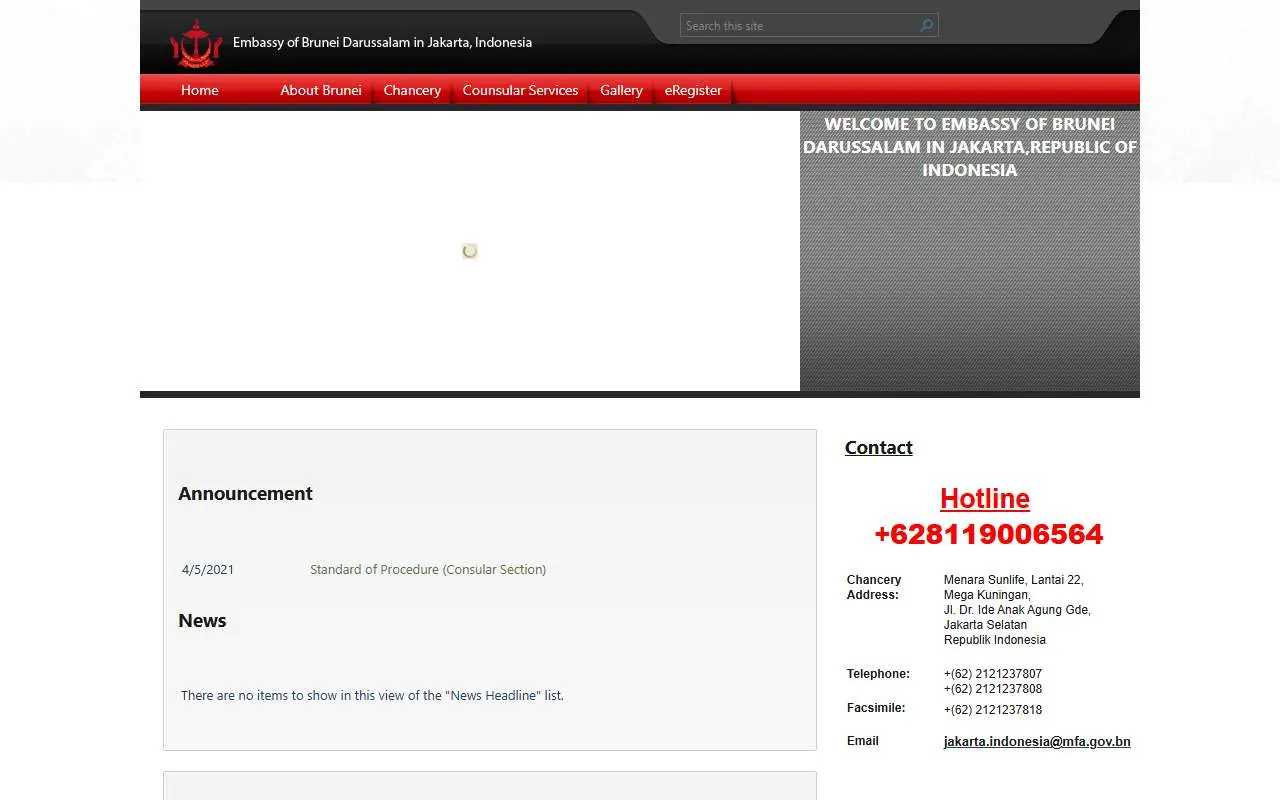Click telephone number +(62) 2121237808
Image resolution: width=1280 pixels, height=800 pixels.
click(x=993, y=689)
